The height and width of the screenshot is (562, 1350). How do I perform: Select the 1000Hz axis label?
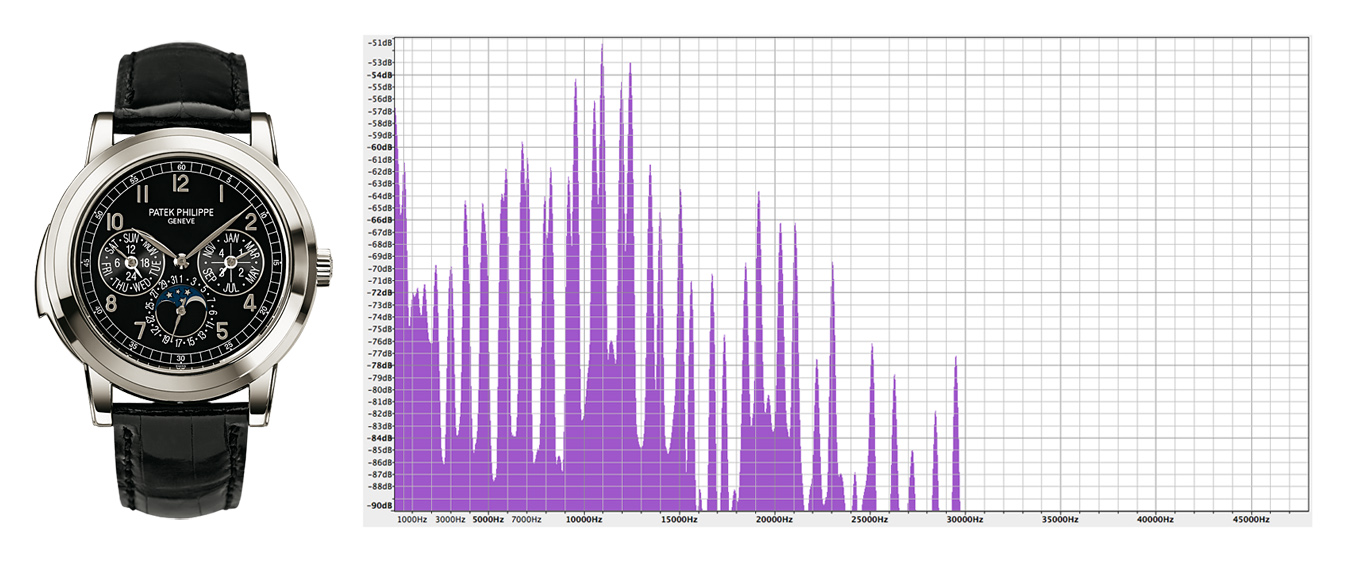(x=412, y=520)
